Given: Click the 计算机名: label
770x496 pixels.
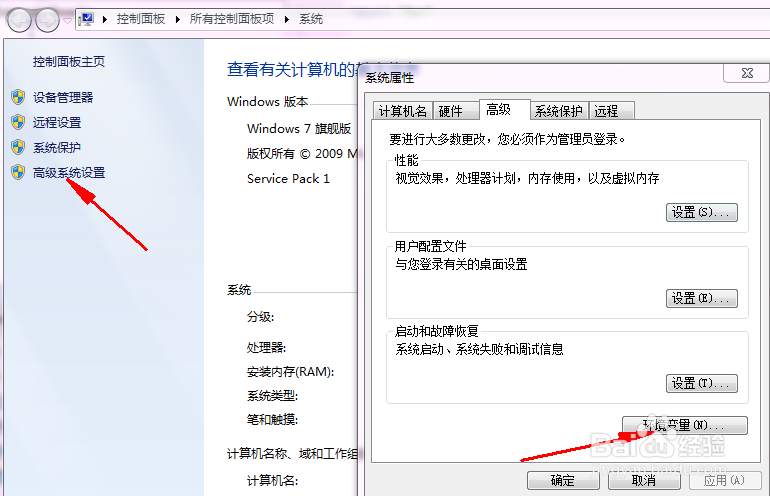Looking at the screenshot, I should 273,480.
